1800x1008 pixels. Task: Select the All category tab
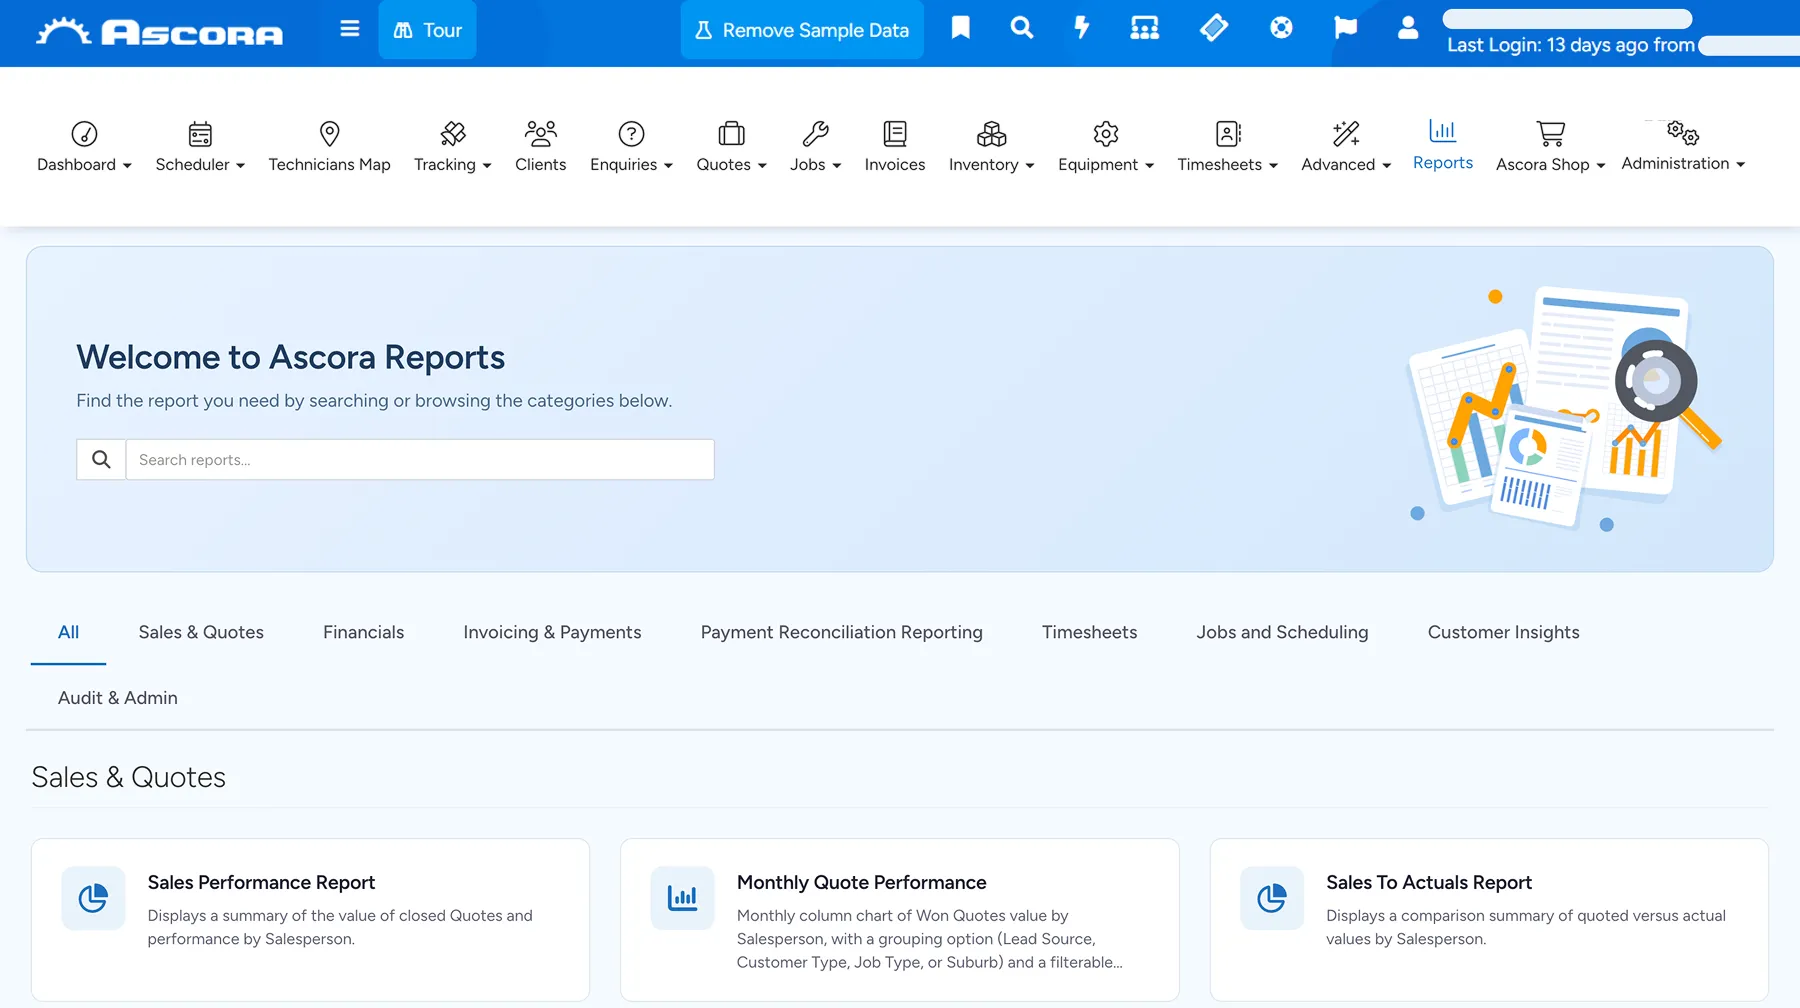pos(68,632)
